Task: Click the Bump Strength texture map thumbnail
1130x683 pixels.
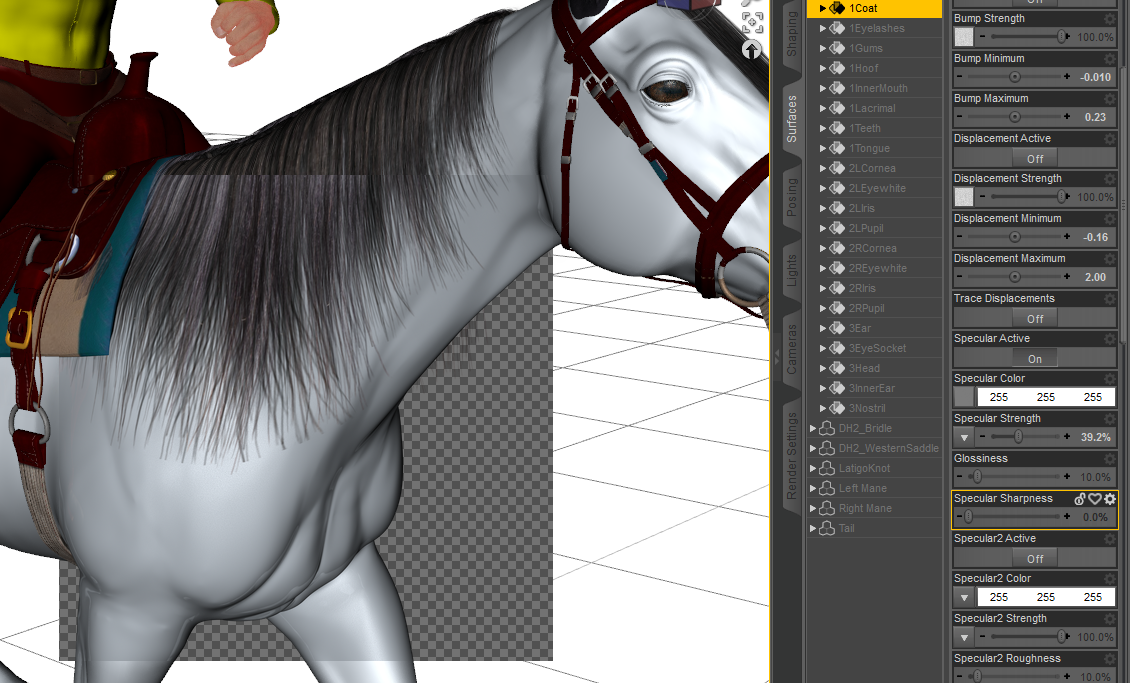Action: click(x=964, y=37)
